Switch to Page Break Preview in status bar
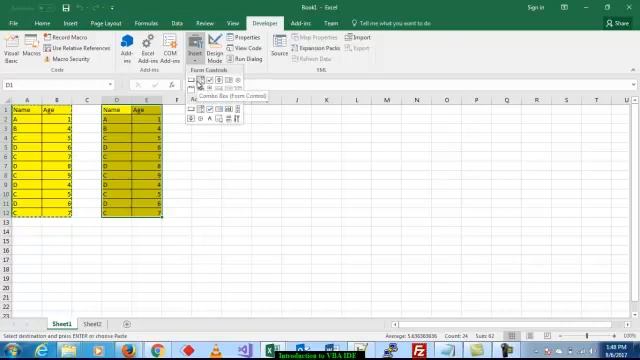 547,336
